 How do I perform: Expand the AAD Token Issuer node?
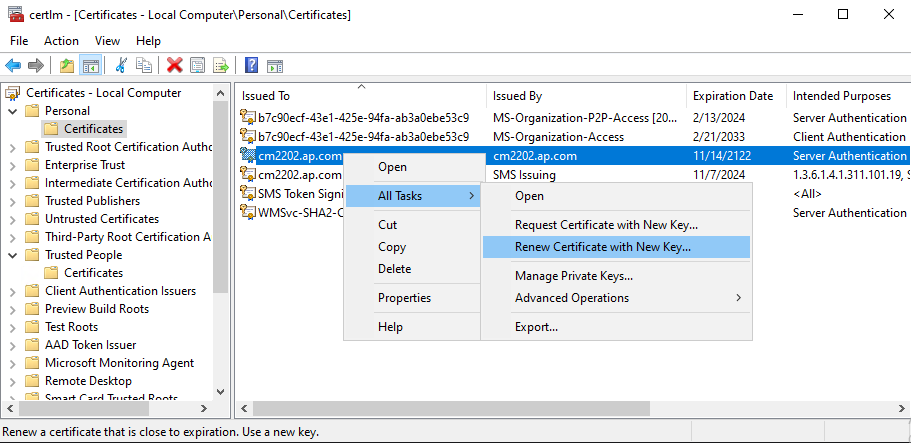coord(13,345)
